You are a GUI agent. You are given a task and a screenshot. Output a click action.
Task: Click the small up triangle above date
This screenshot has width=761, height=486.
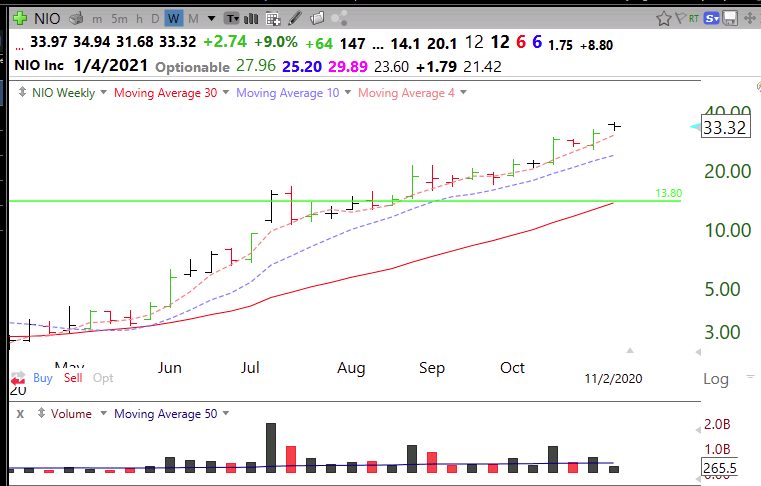[x=630, y=350]
